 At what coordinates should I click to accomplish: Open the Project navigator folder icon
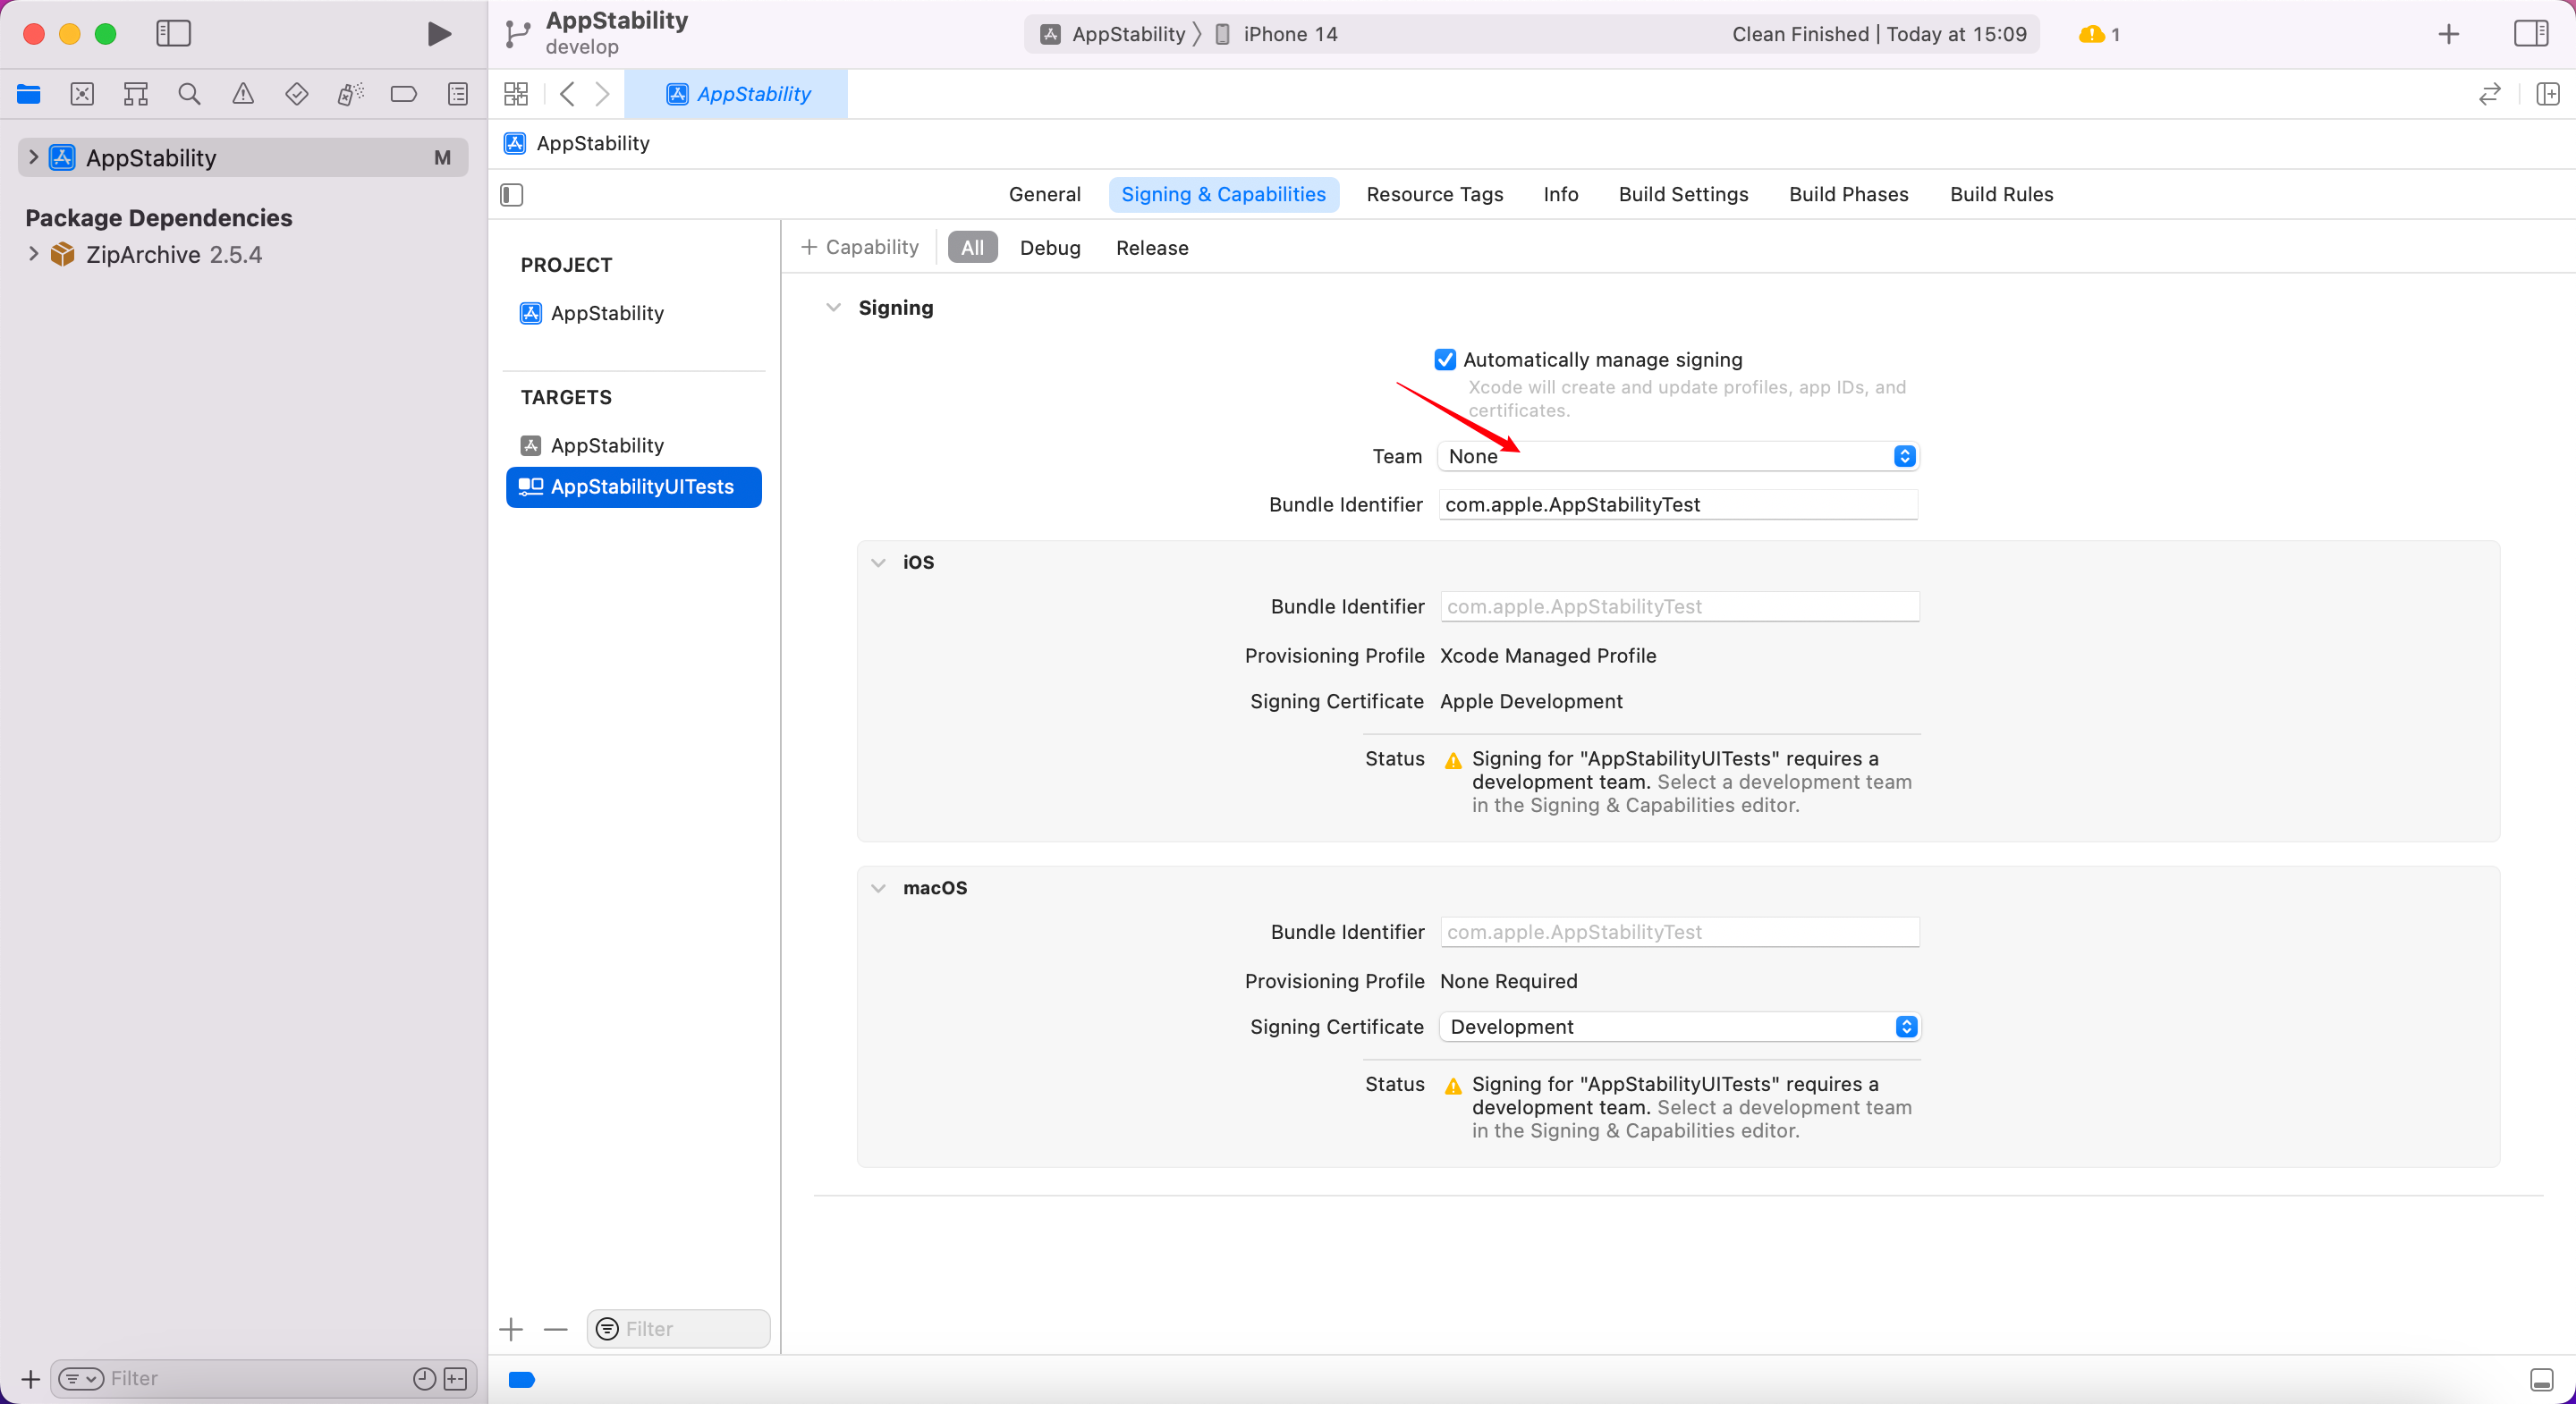[x=29, y=94]
